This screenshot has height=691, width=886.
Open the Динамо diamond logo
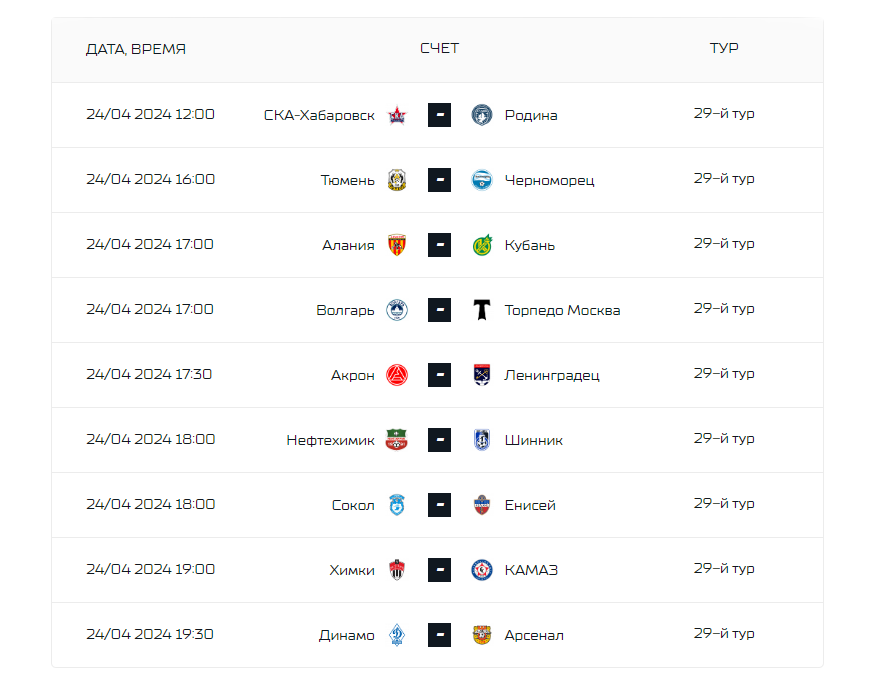[397, 635]
